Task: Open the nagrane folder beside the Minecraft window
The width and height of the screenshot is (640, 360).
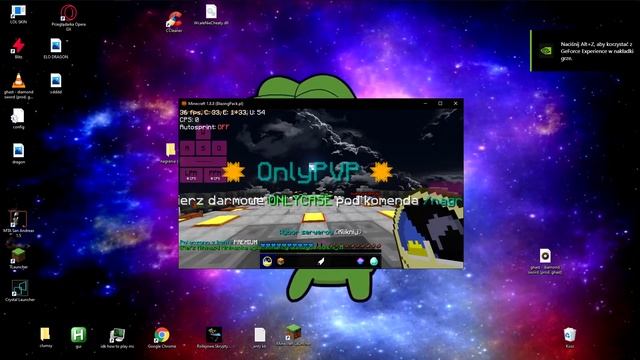Action: click(170, 153)
